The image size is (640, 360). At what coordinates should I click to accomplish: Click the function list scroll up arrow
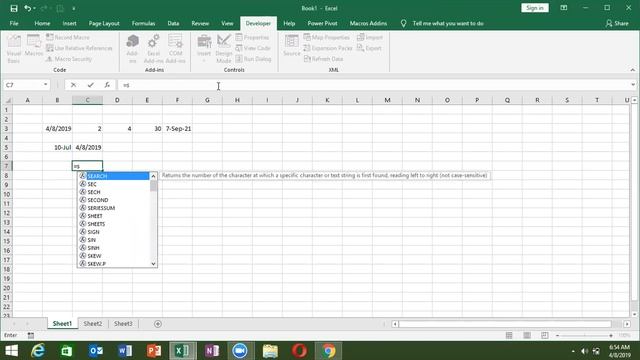[153, 176]
